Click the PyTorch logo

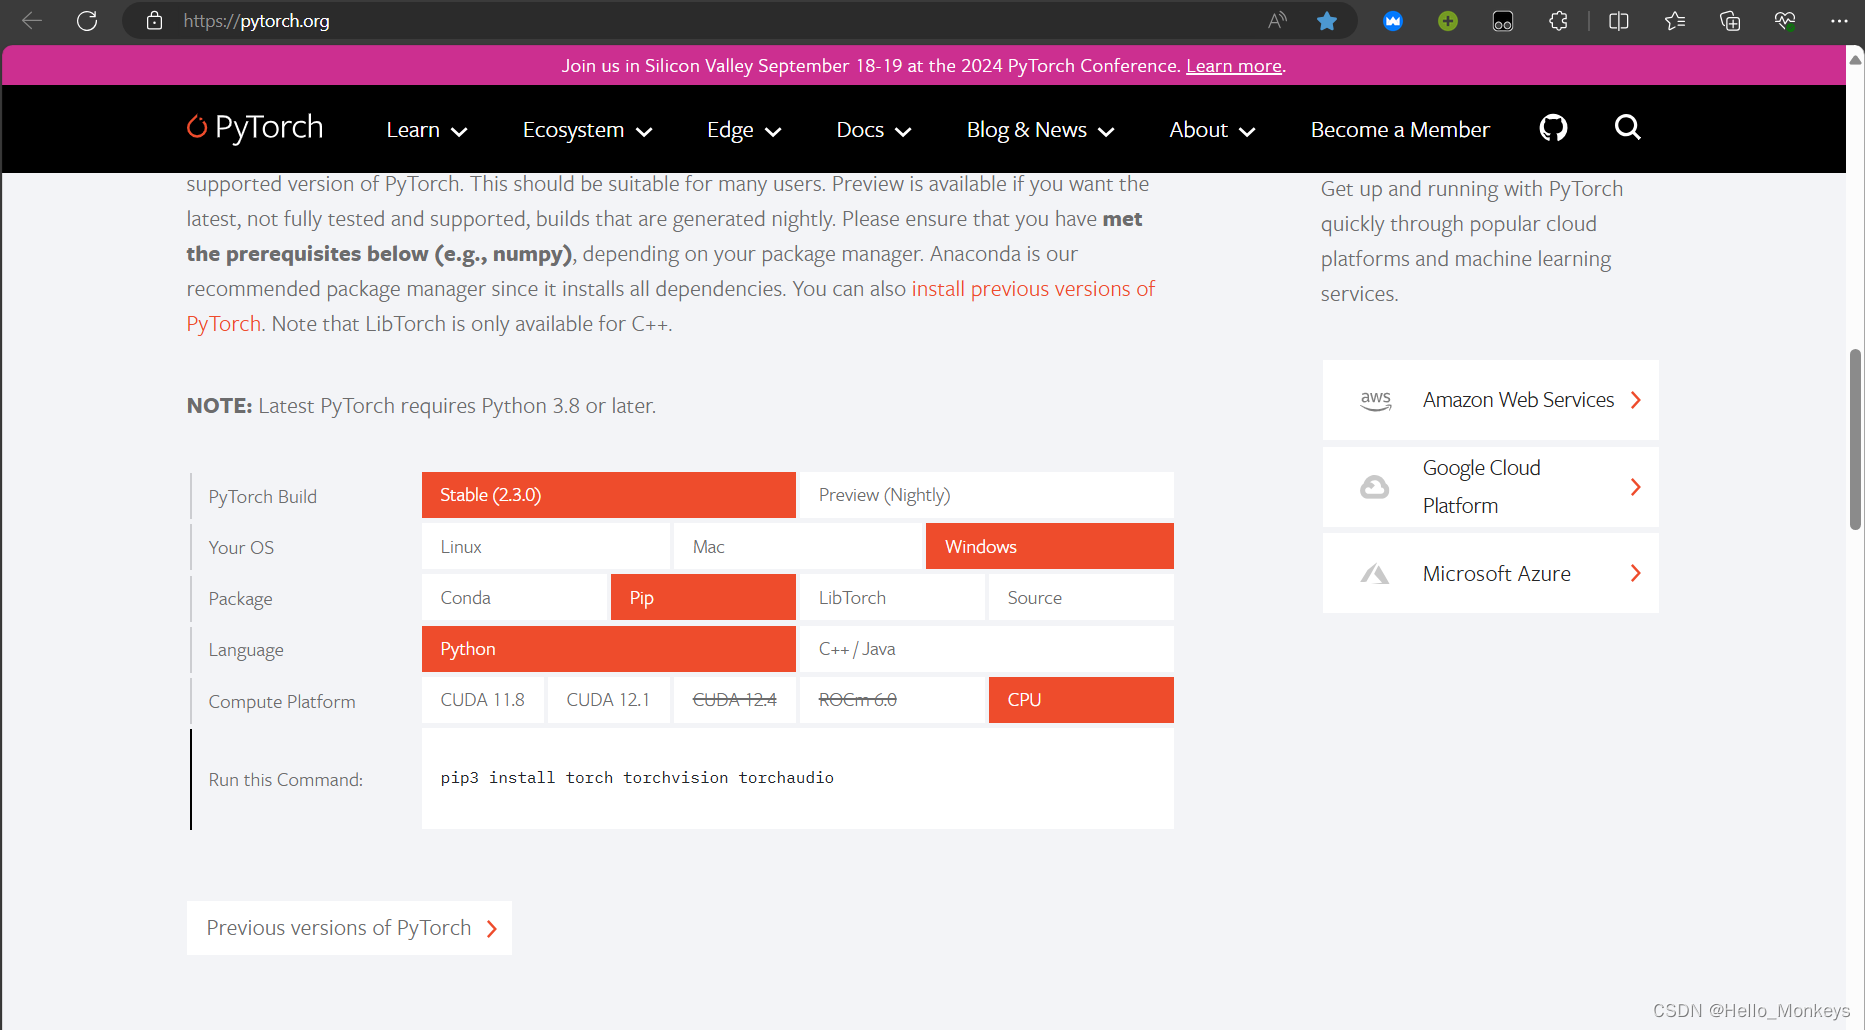(255, 128)
